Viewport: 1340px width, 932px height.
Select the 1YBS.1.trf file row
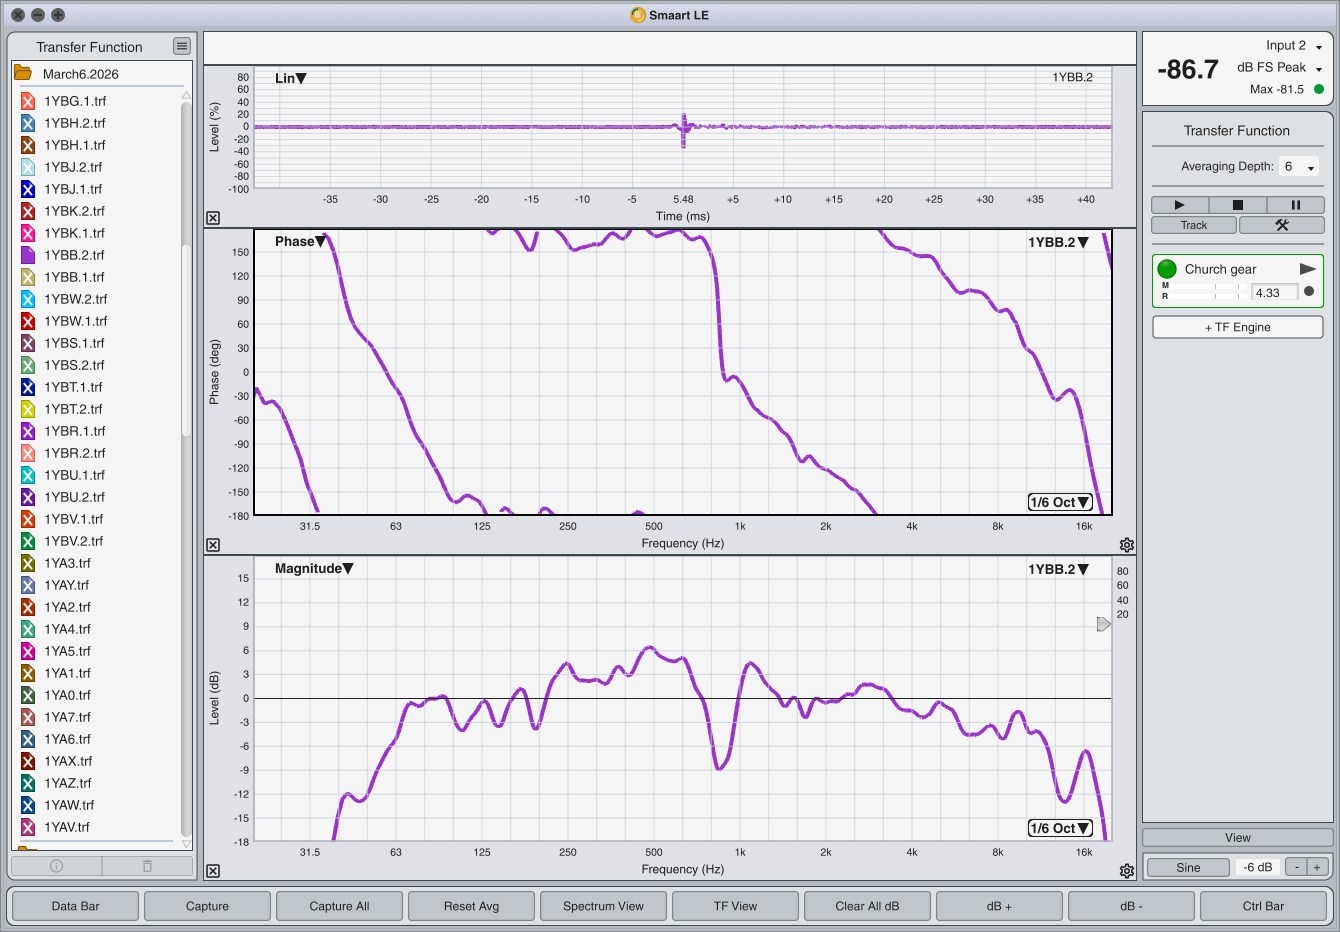(99, 343)
